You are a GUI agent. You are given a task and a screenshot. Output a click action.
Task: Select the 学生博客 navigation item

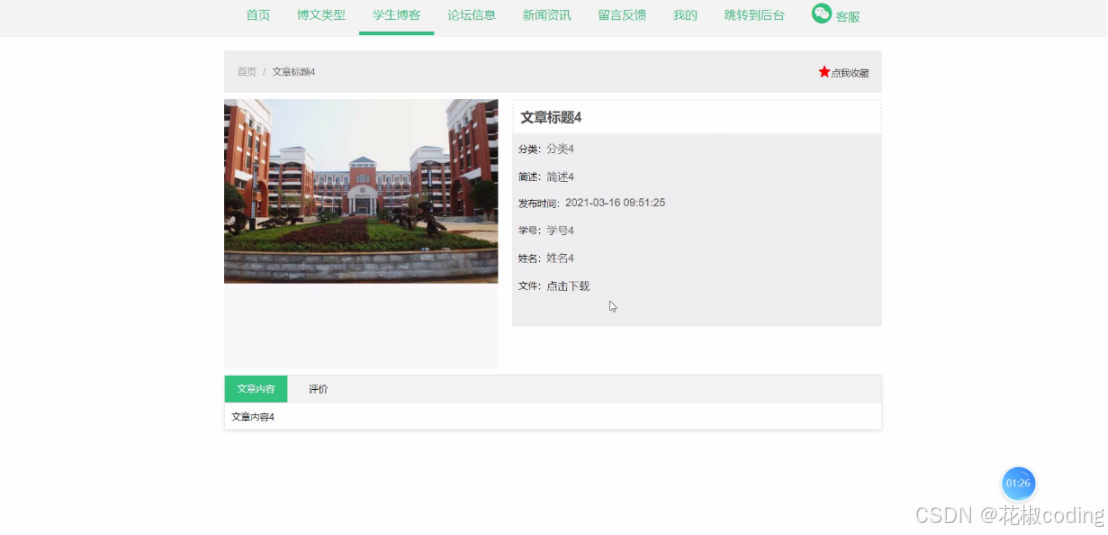click(396, 16)
